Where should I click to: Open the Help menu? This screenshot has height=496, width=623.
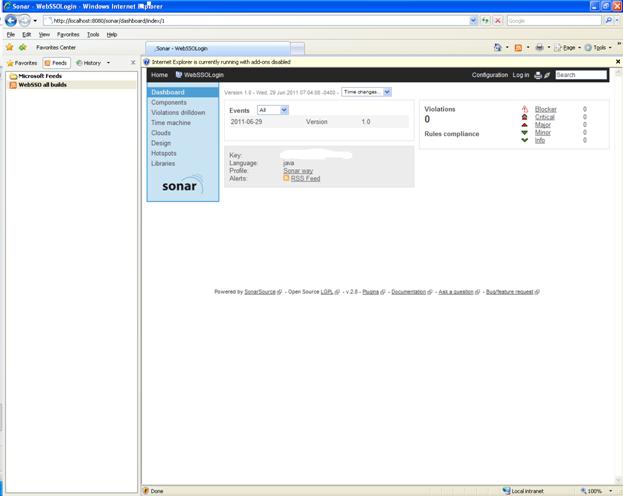(112, 35)
